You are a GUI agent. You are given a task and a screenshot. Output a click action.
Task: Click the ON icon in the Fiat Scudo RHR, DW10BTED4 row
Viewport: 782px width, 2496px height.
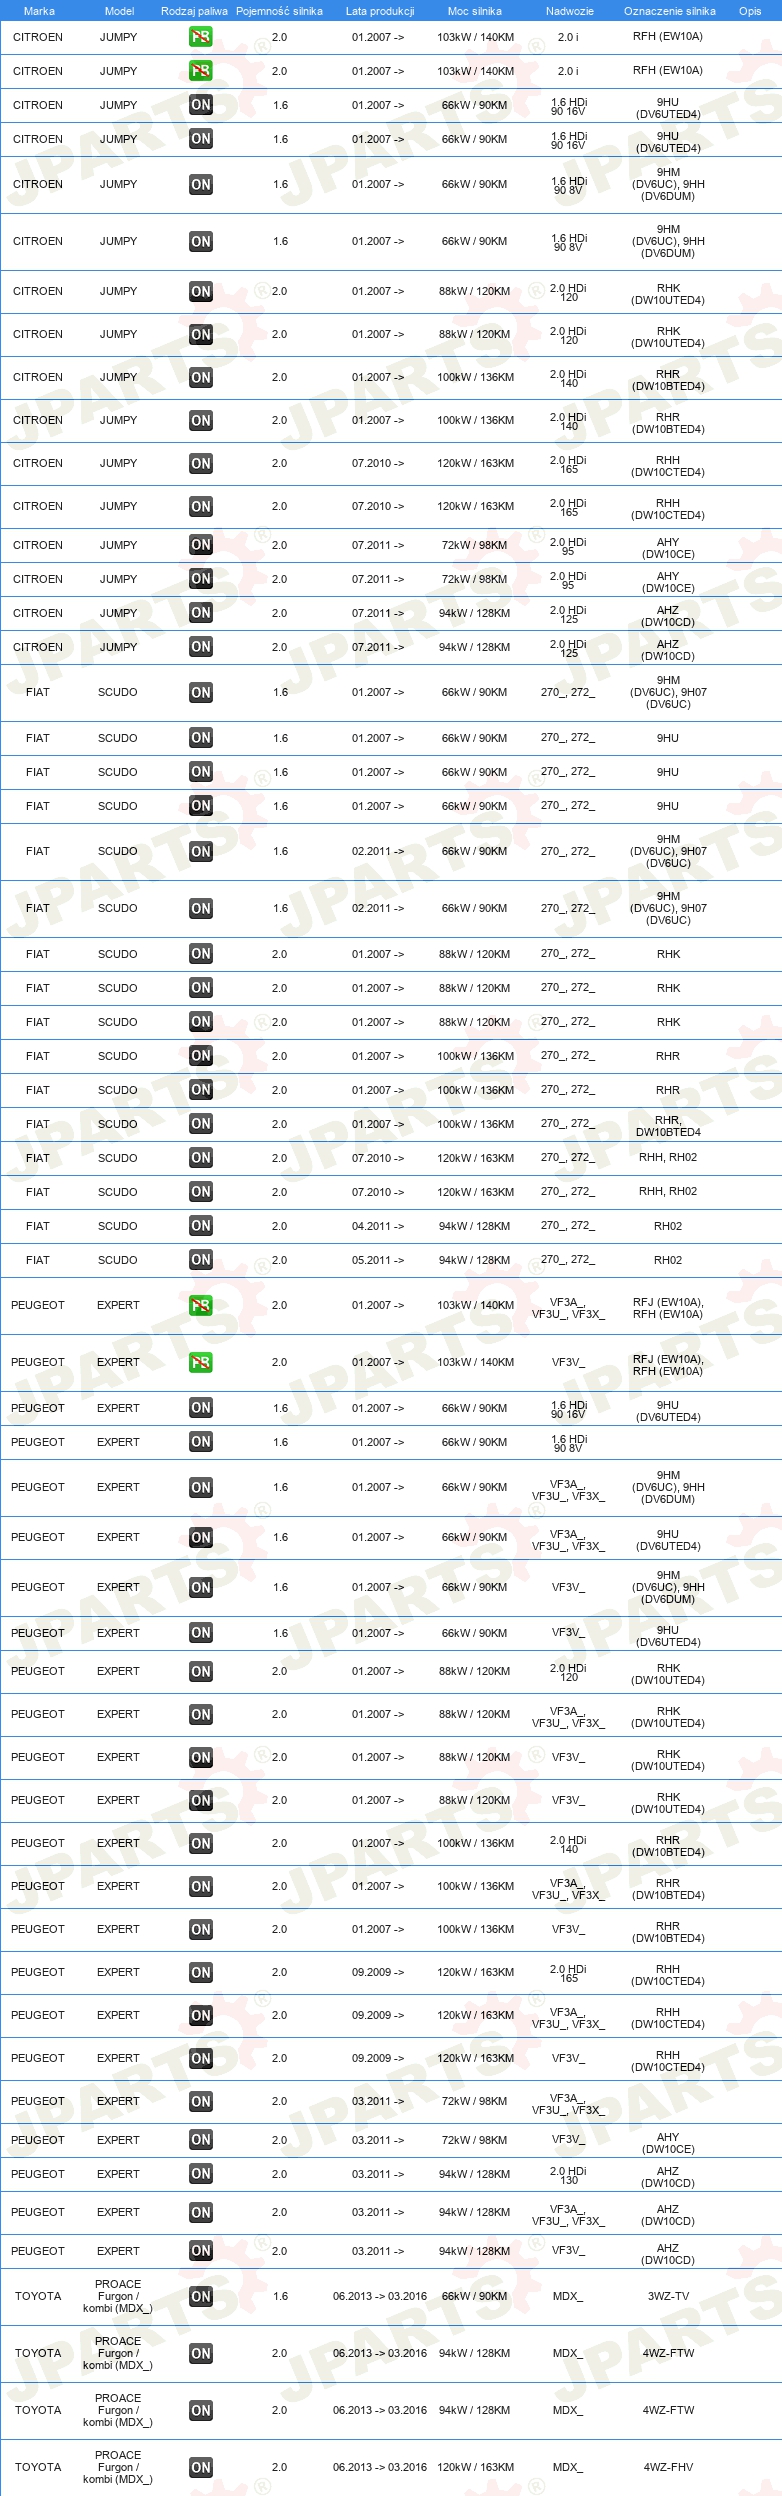[x=200, y=1124]
